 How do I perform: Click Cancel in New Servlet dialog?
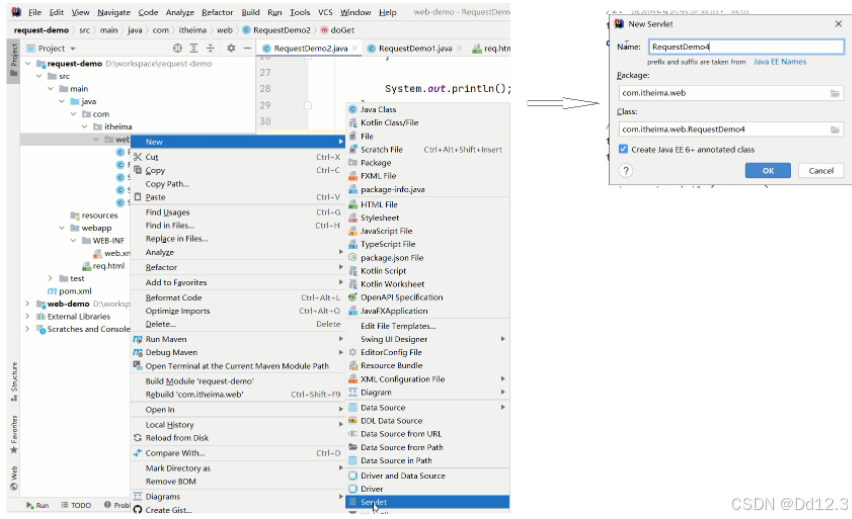[x=820, y=171]
